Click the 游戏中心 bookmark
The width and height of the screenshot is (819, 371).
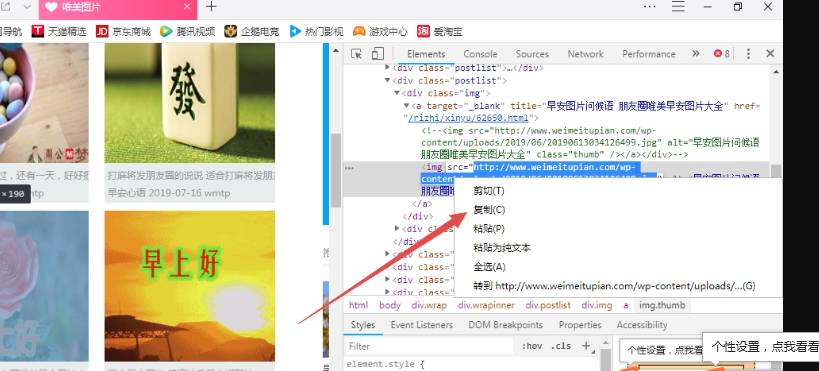[380, 31]
